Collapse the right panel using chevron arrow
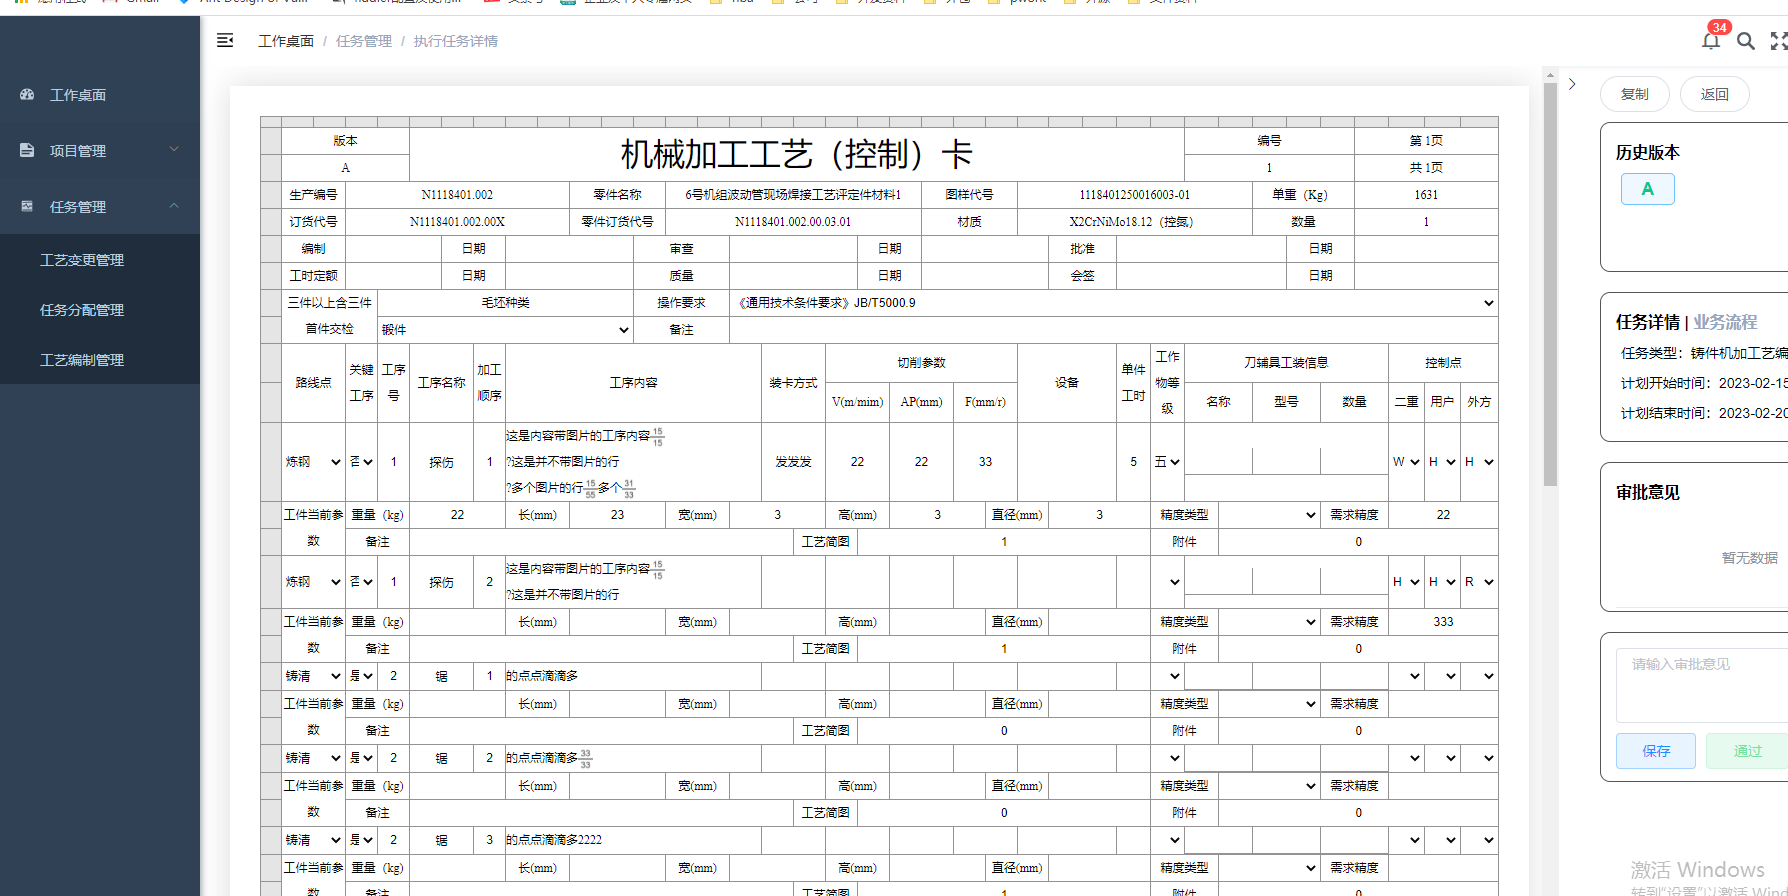This screenshot has height=896, width=1788. click(x=1572, y=84)
